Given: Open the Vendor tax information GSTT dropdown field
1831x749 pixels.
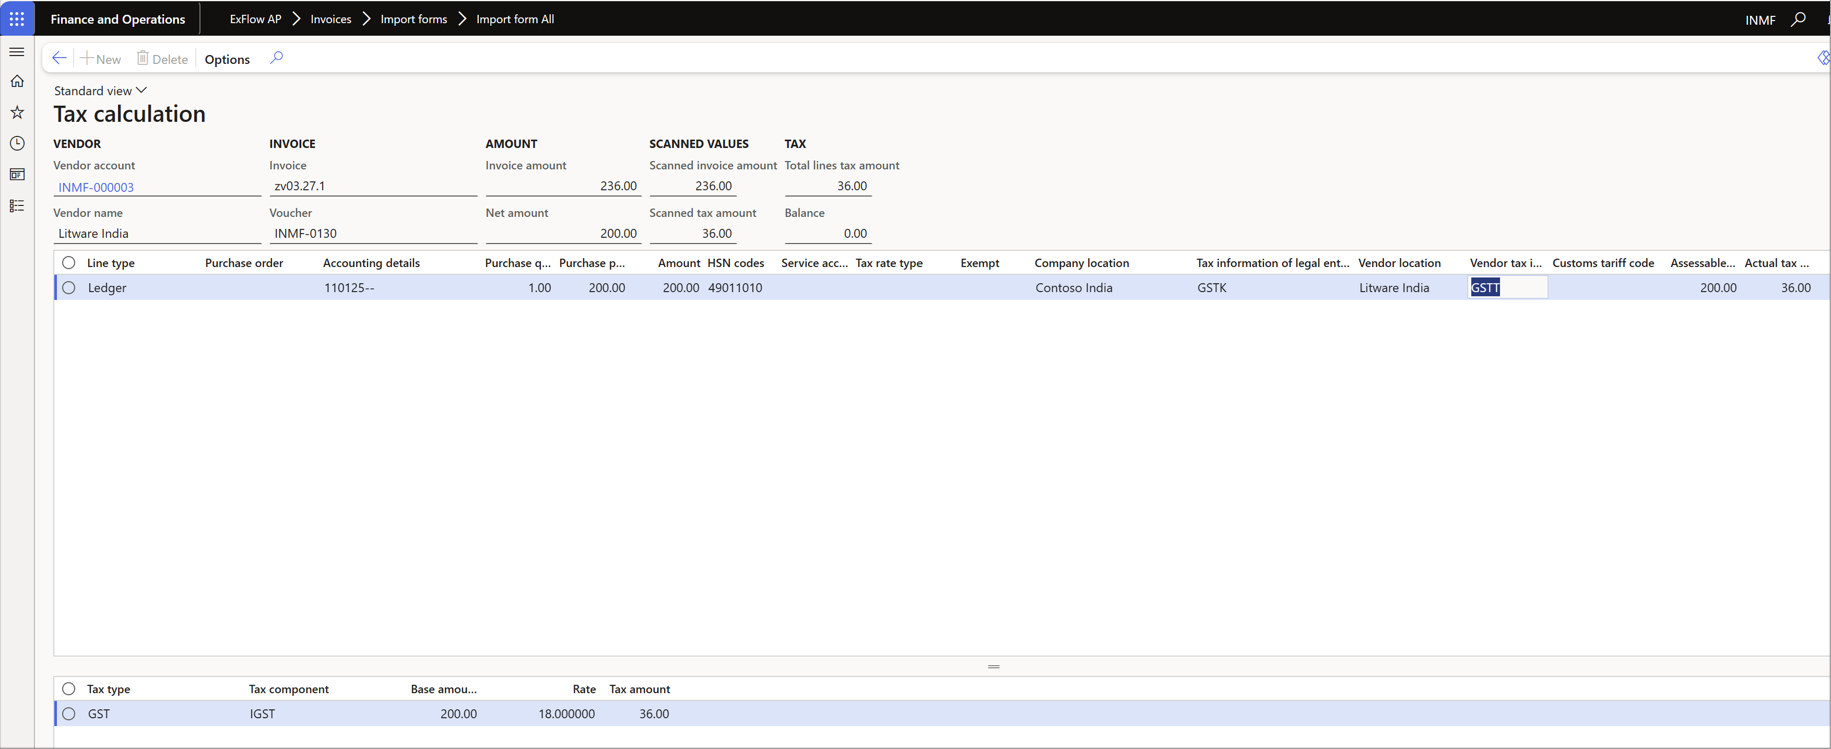Looking at the screenshot, I should 1508,288.
